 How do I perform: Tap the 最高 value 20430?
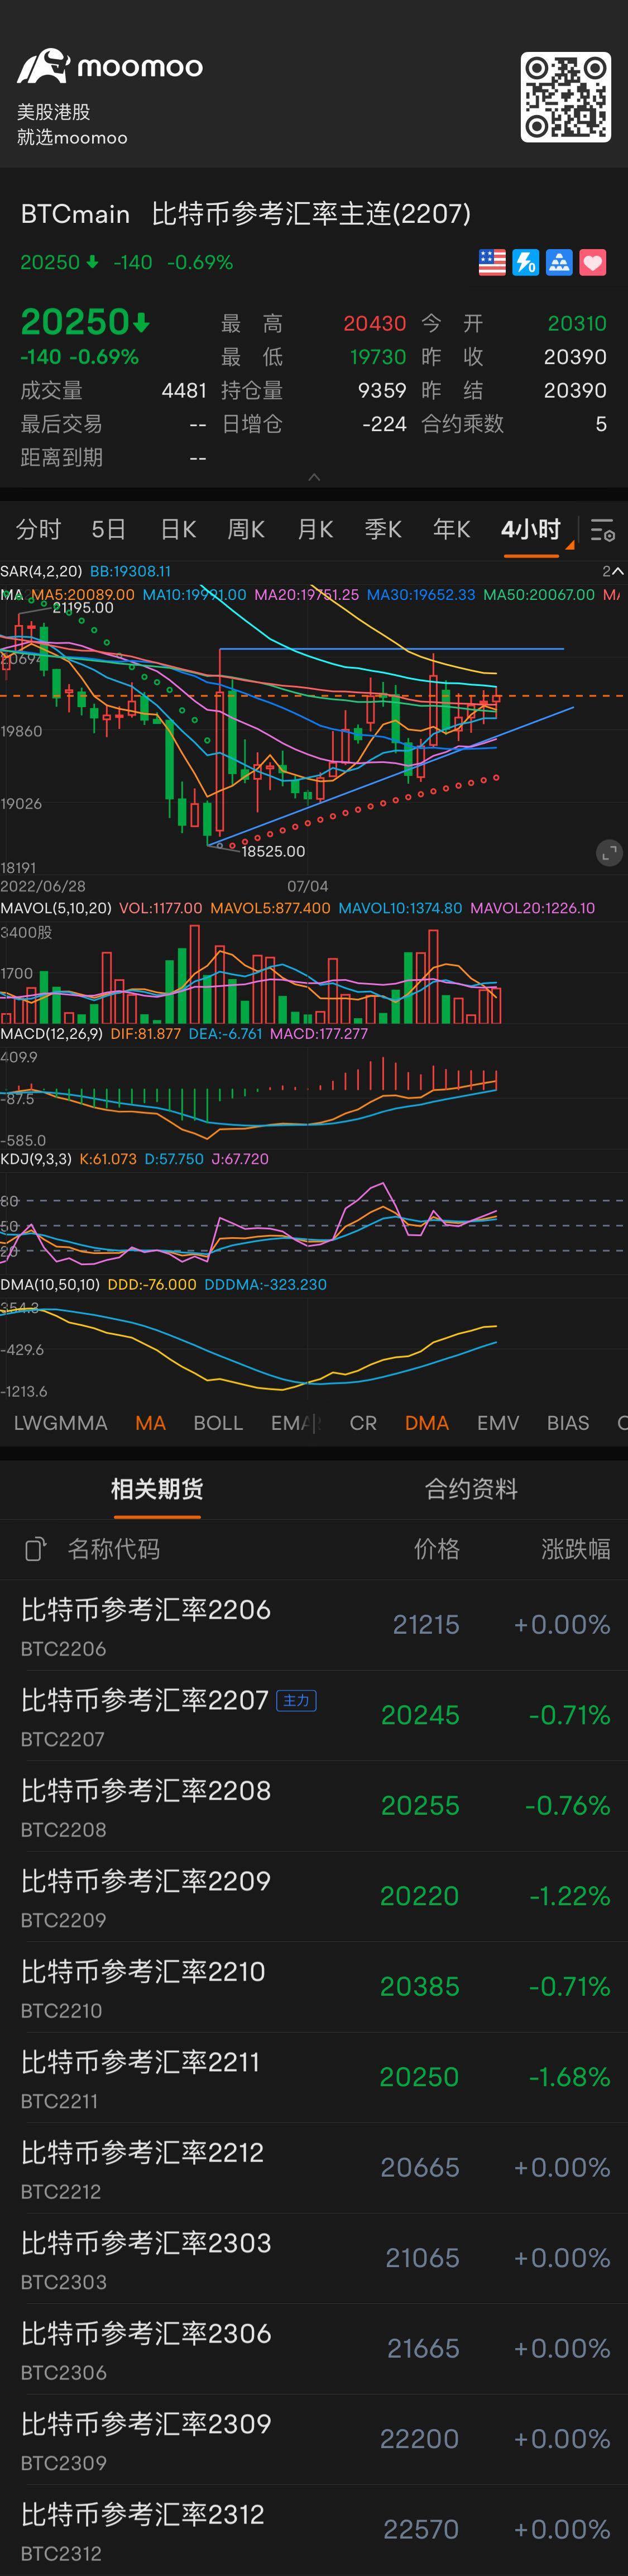[375, 323]
